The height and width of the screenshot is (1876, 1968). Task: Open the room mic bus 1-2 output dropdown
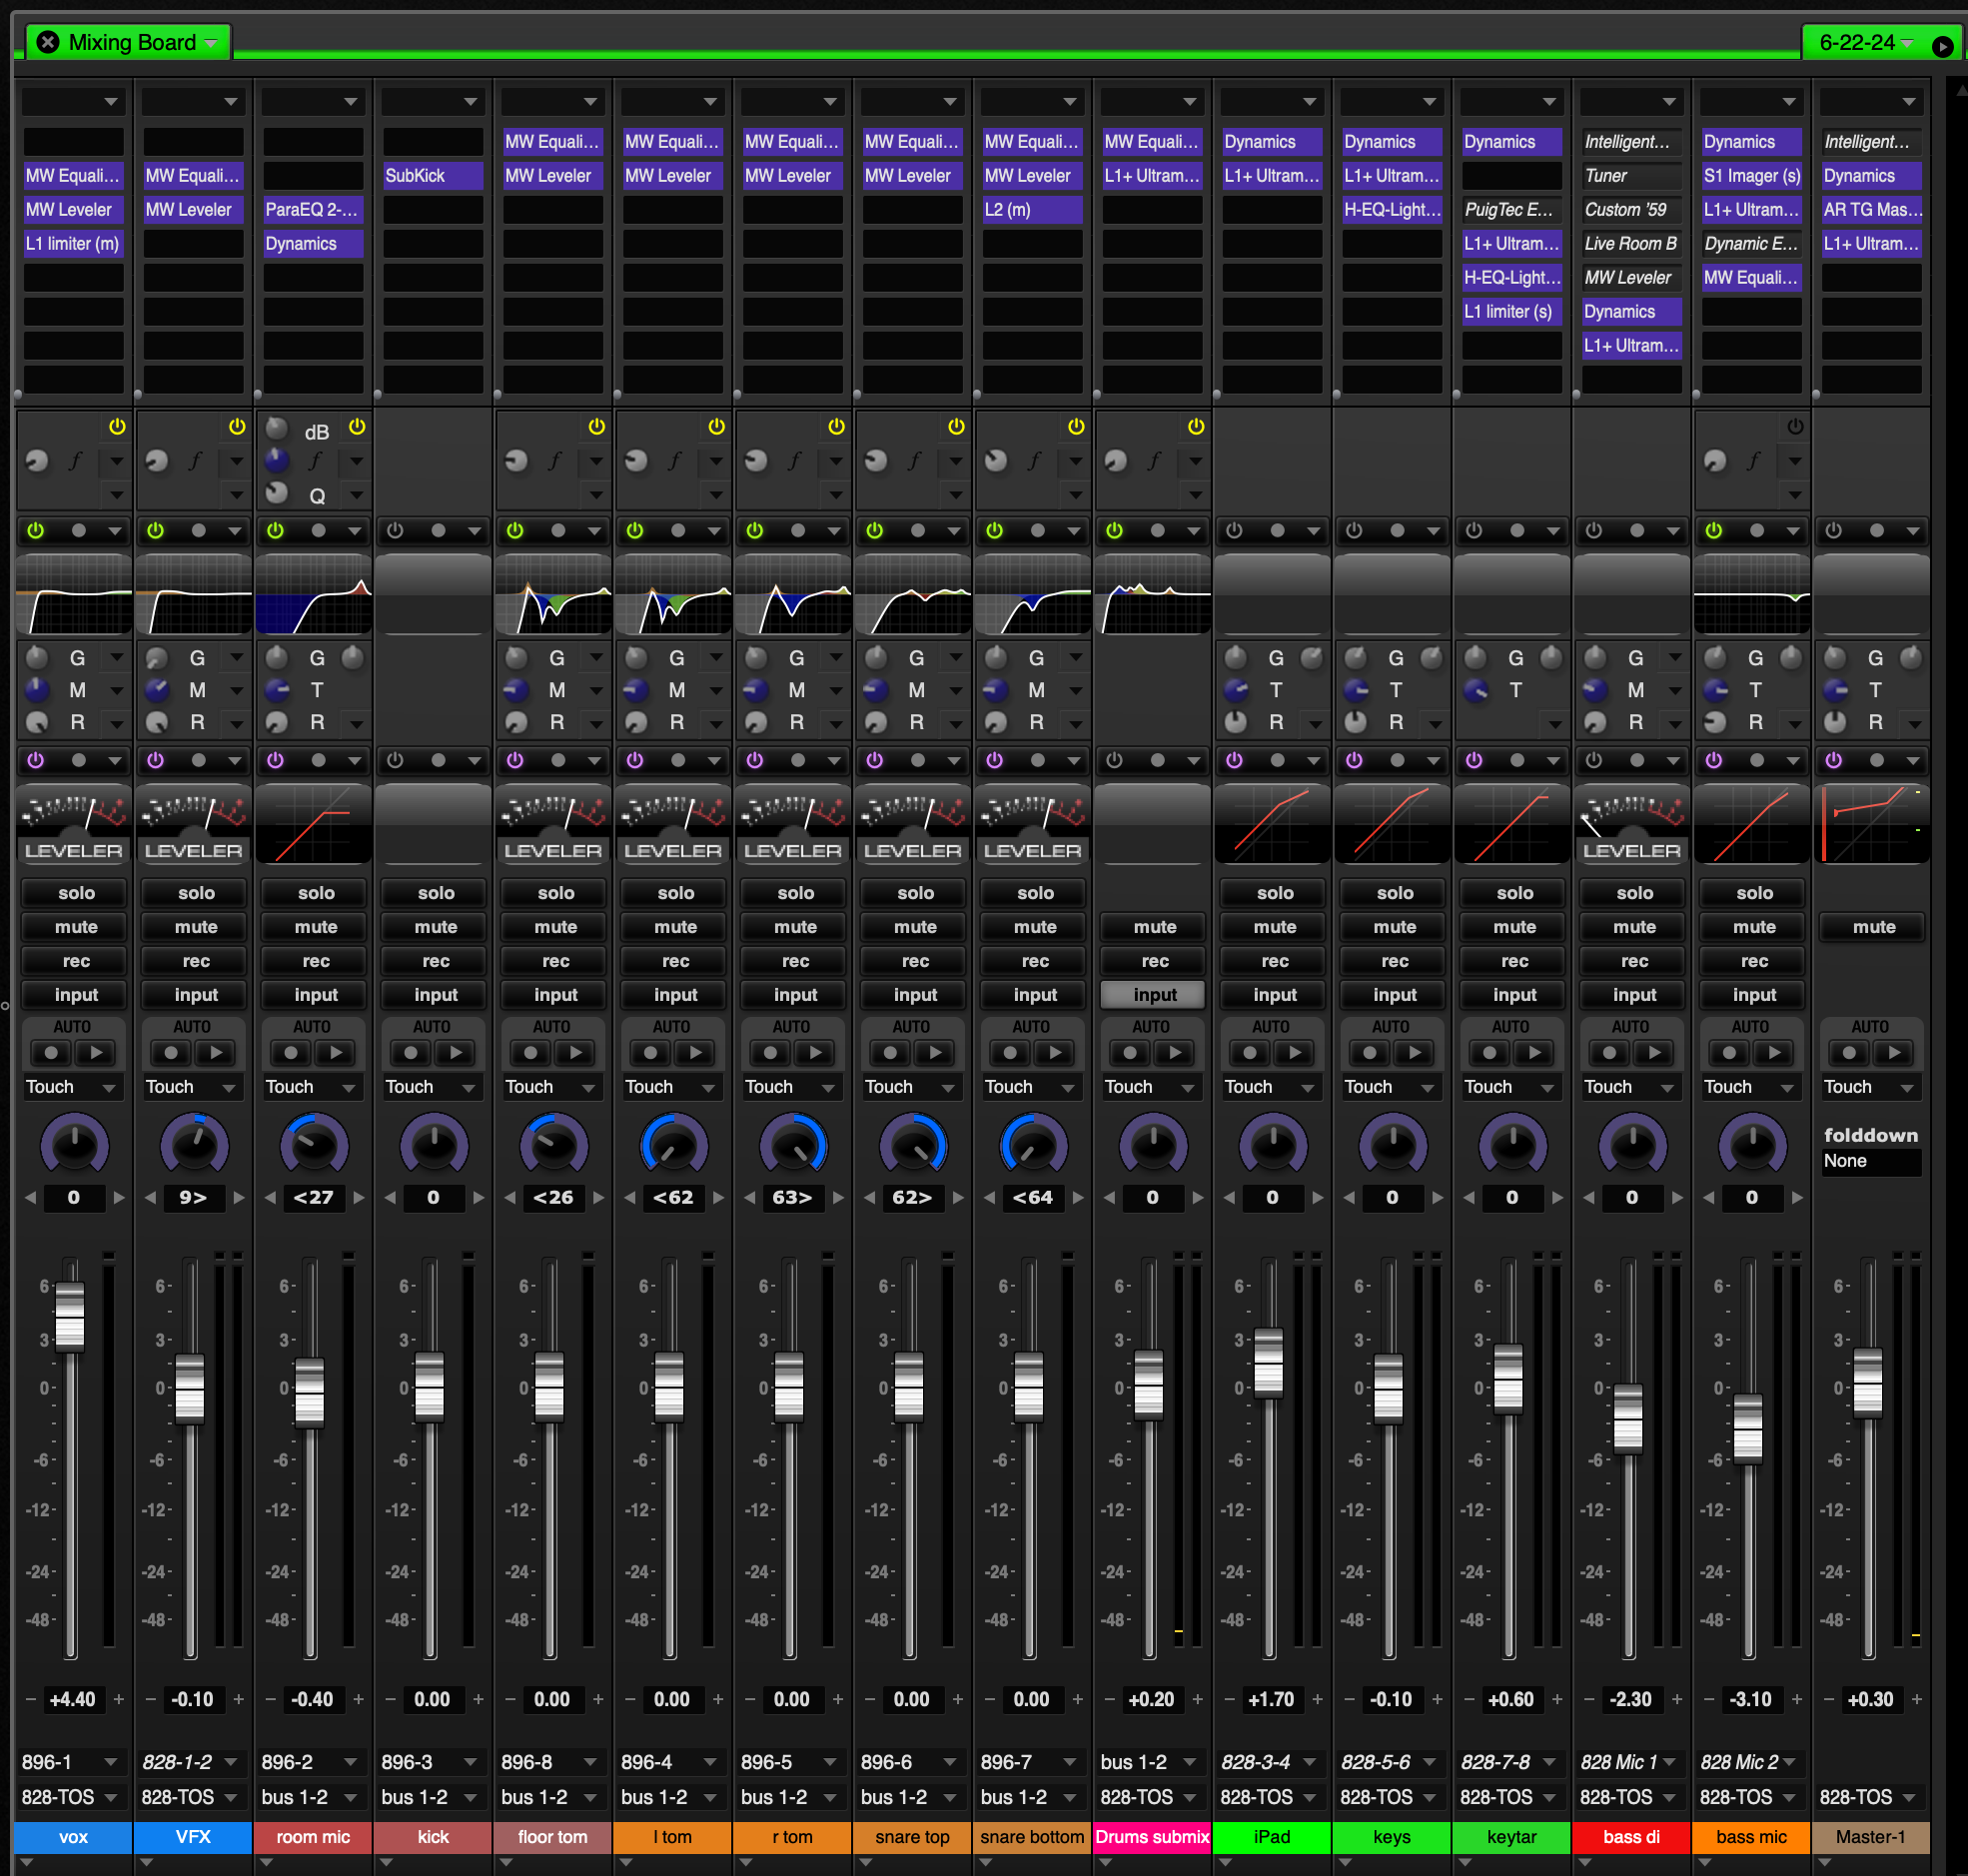point(311,1797)
